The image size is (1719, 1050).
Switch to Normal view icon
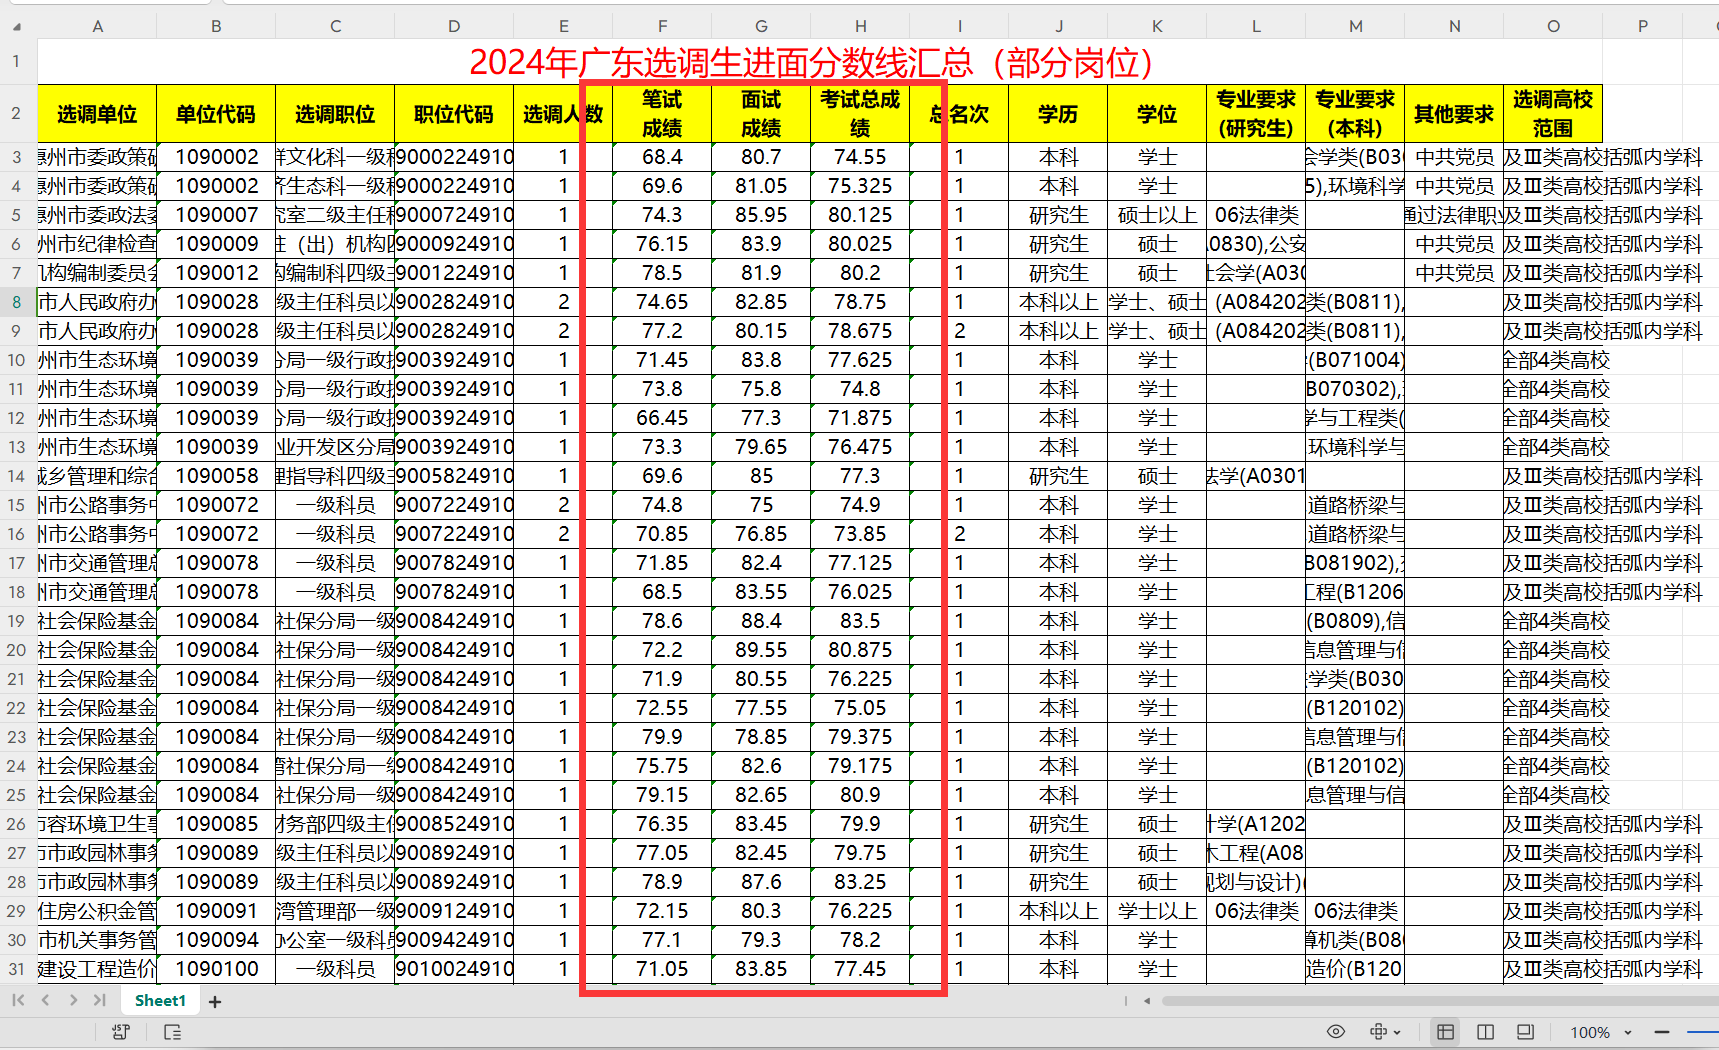1445,1032
